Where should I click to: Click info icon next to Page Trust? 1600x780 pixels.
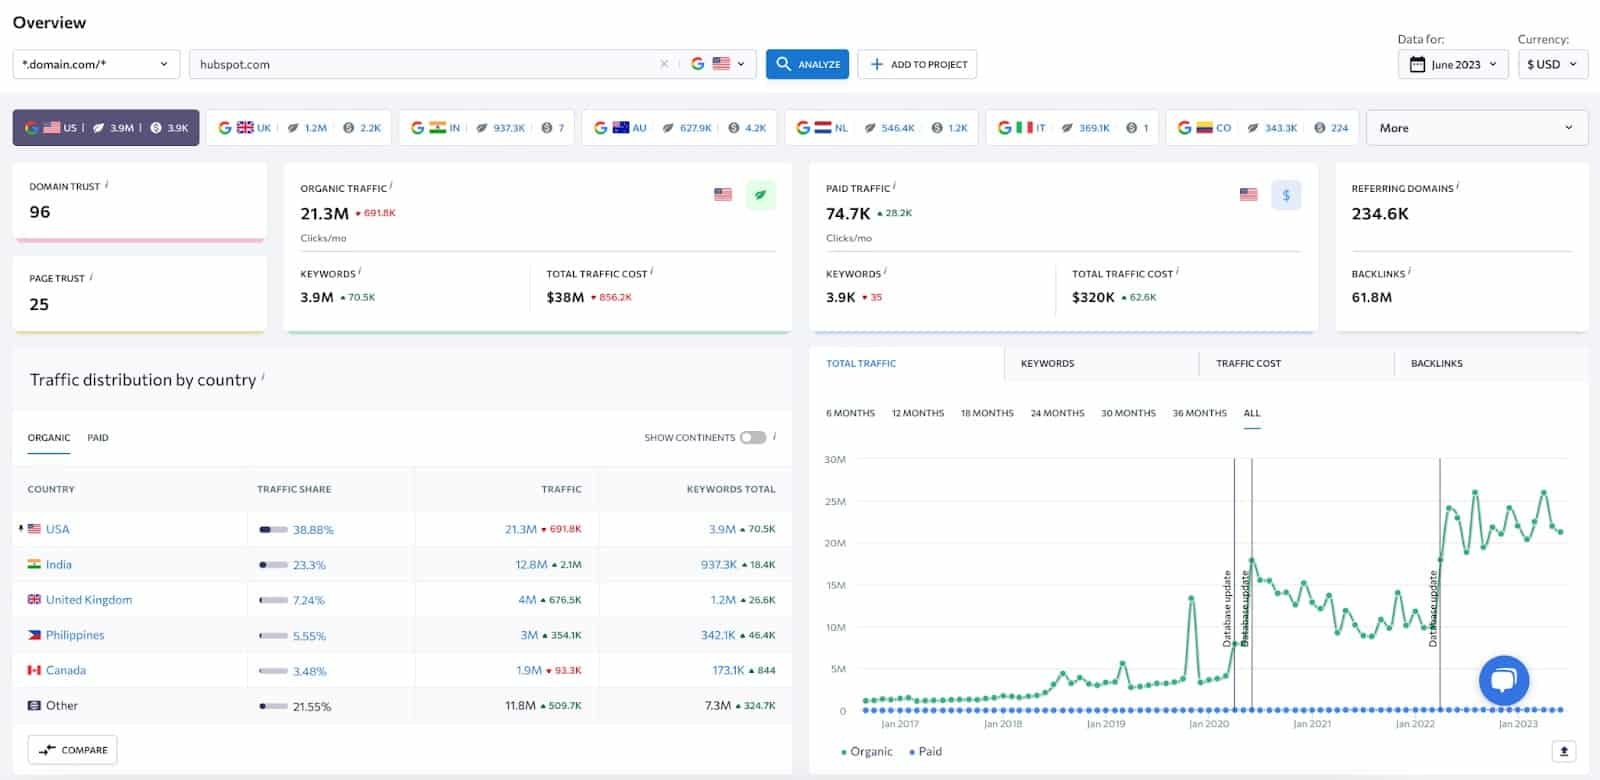pos(91,277)
